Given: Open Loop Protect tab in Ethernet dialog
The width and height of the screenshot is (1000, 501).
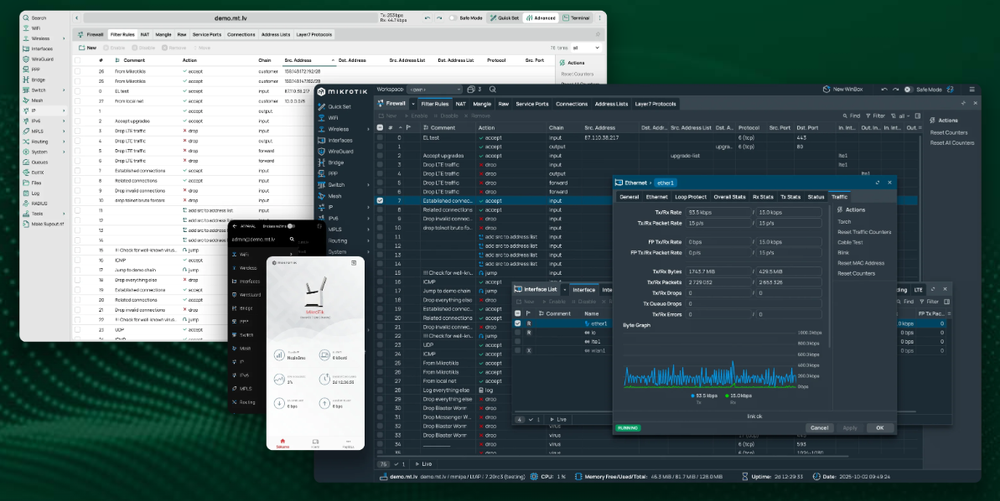Looking at the screenshot, I should (x=691, y=197).
